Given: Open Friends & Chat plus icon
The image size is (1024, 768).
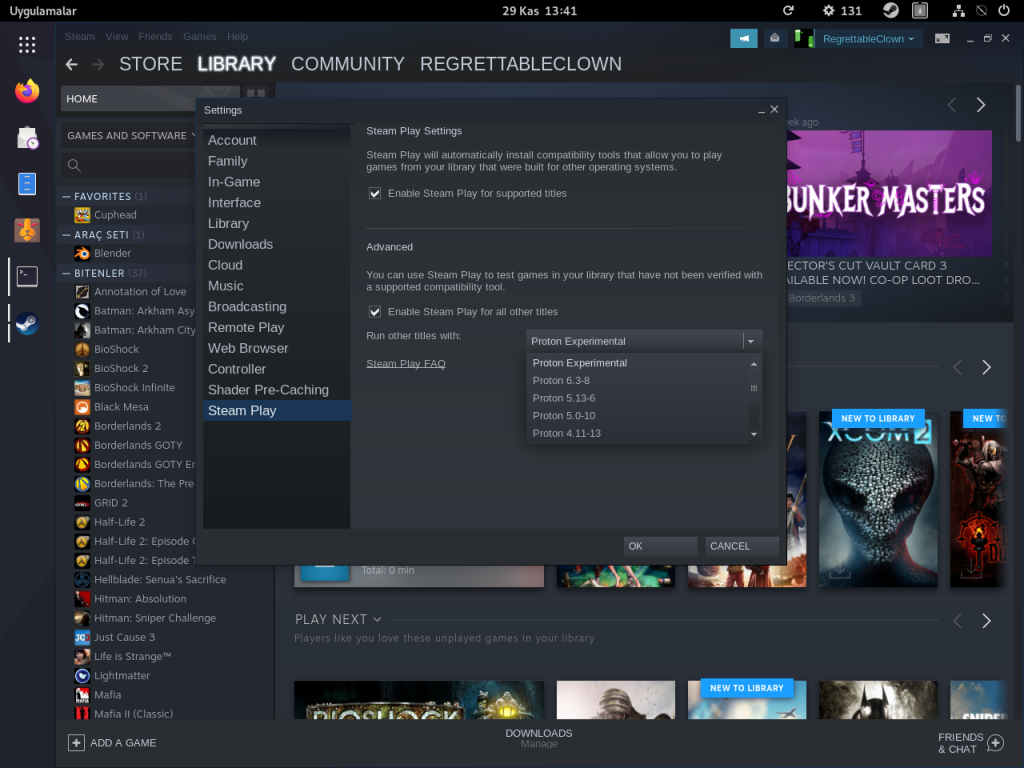Looking at the screenshot, I should [996, 743].
